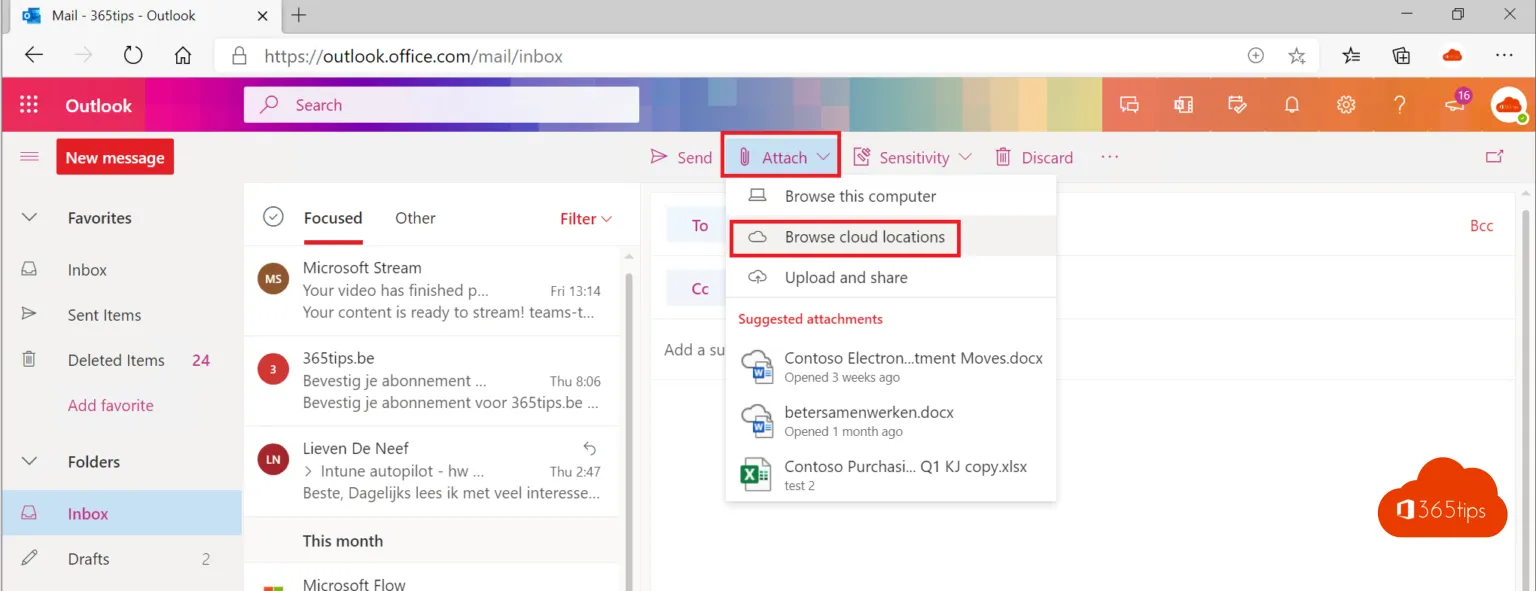Open the Settings gear
The image size is (1536, 591).
1346,105
